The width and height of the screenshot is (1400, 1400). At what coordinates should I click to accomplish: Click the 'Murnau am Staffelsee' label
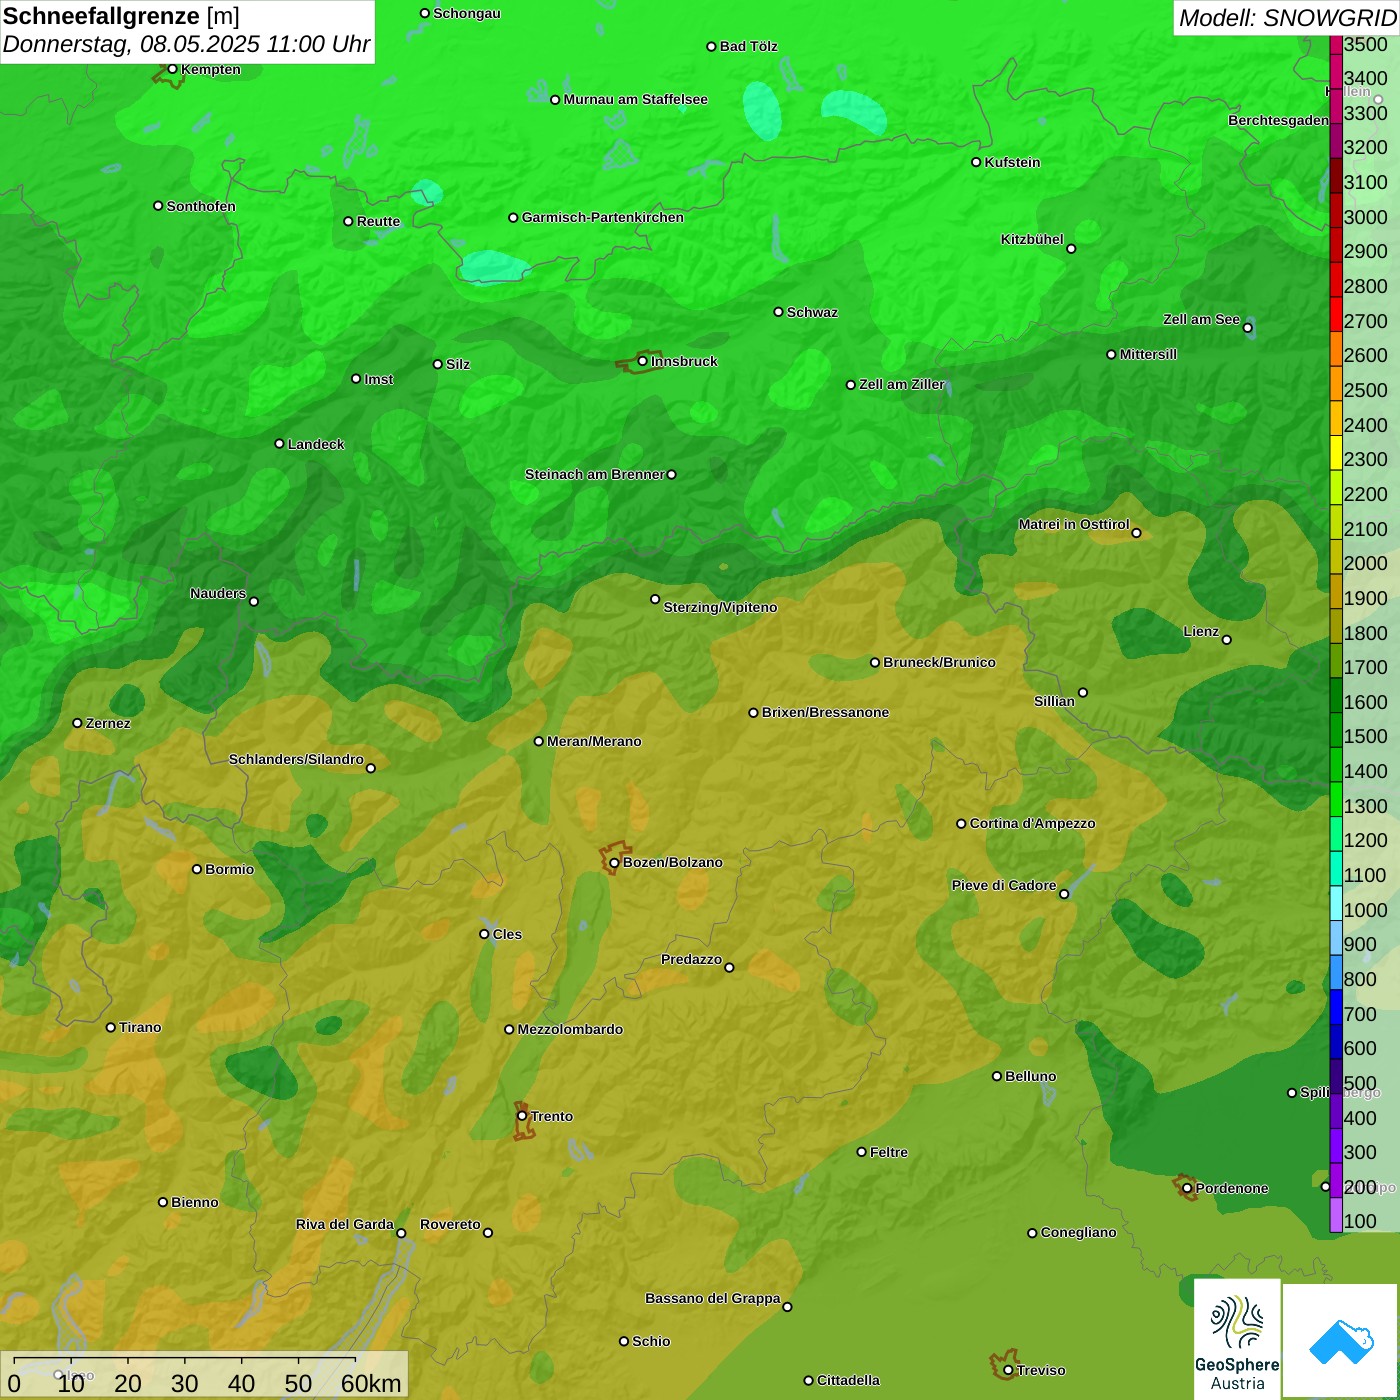point(635,99)
